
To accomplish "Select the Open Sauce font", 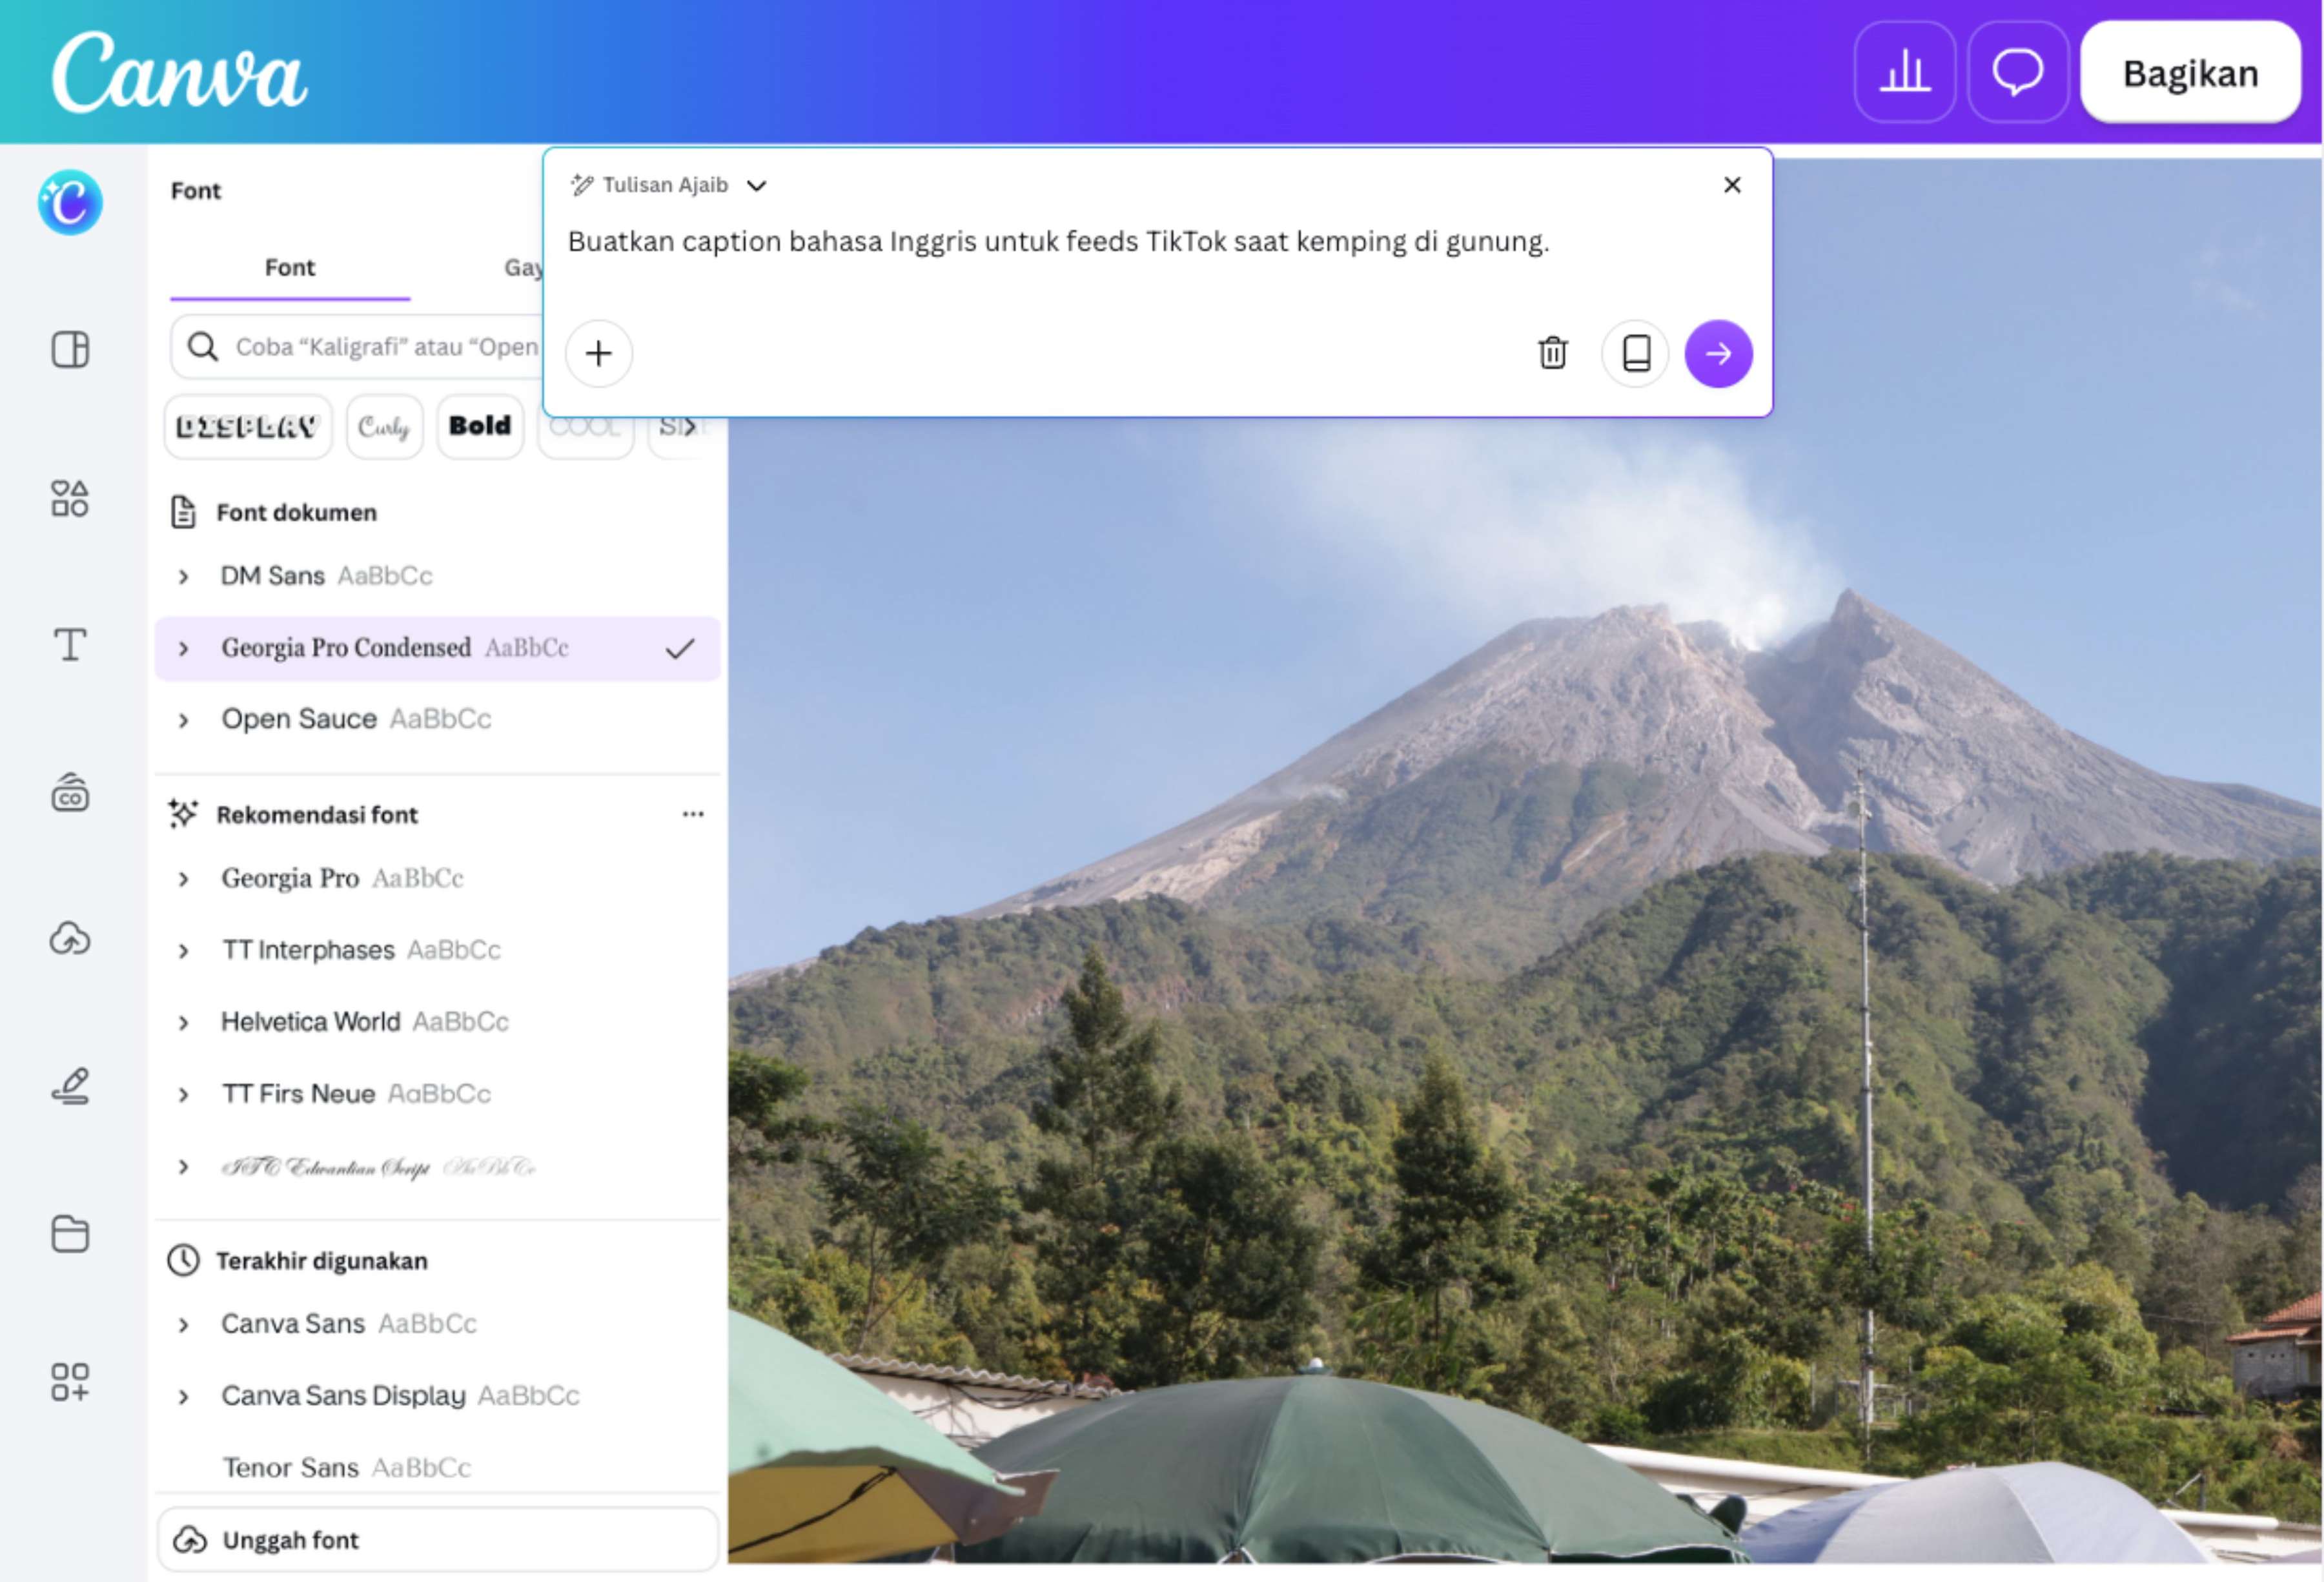I will (x=438, y=720).
